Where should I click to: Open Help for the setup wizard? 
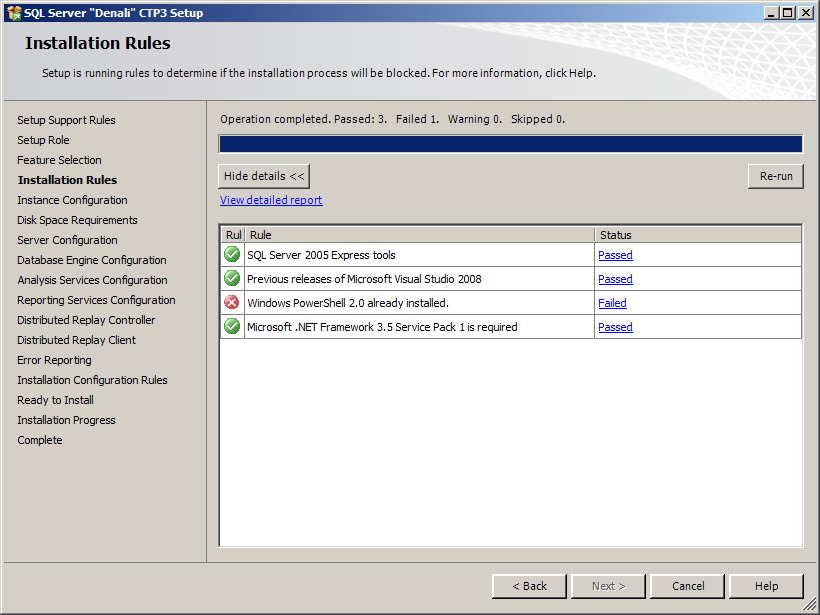pos(766,586)
